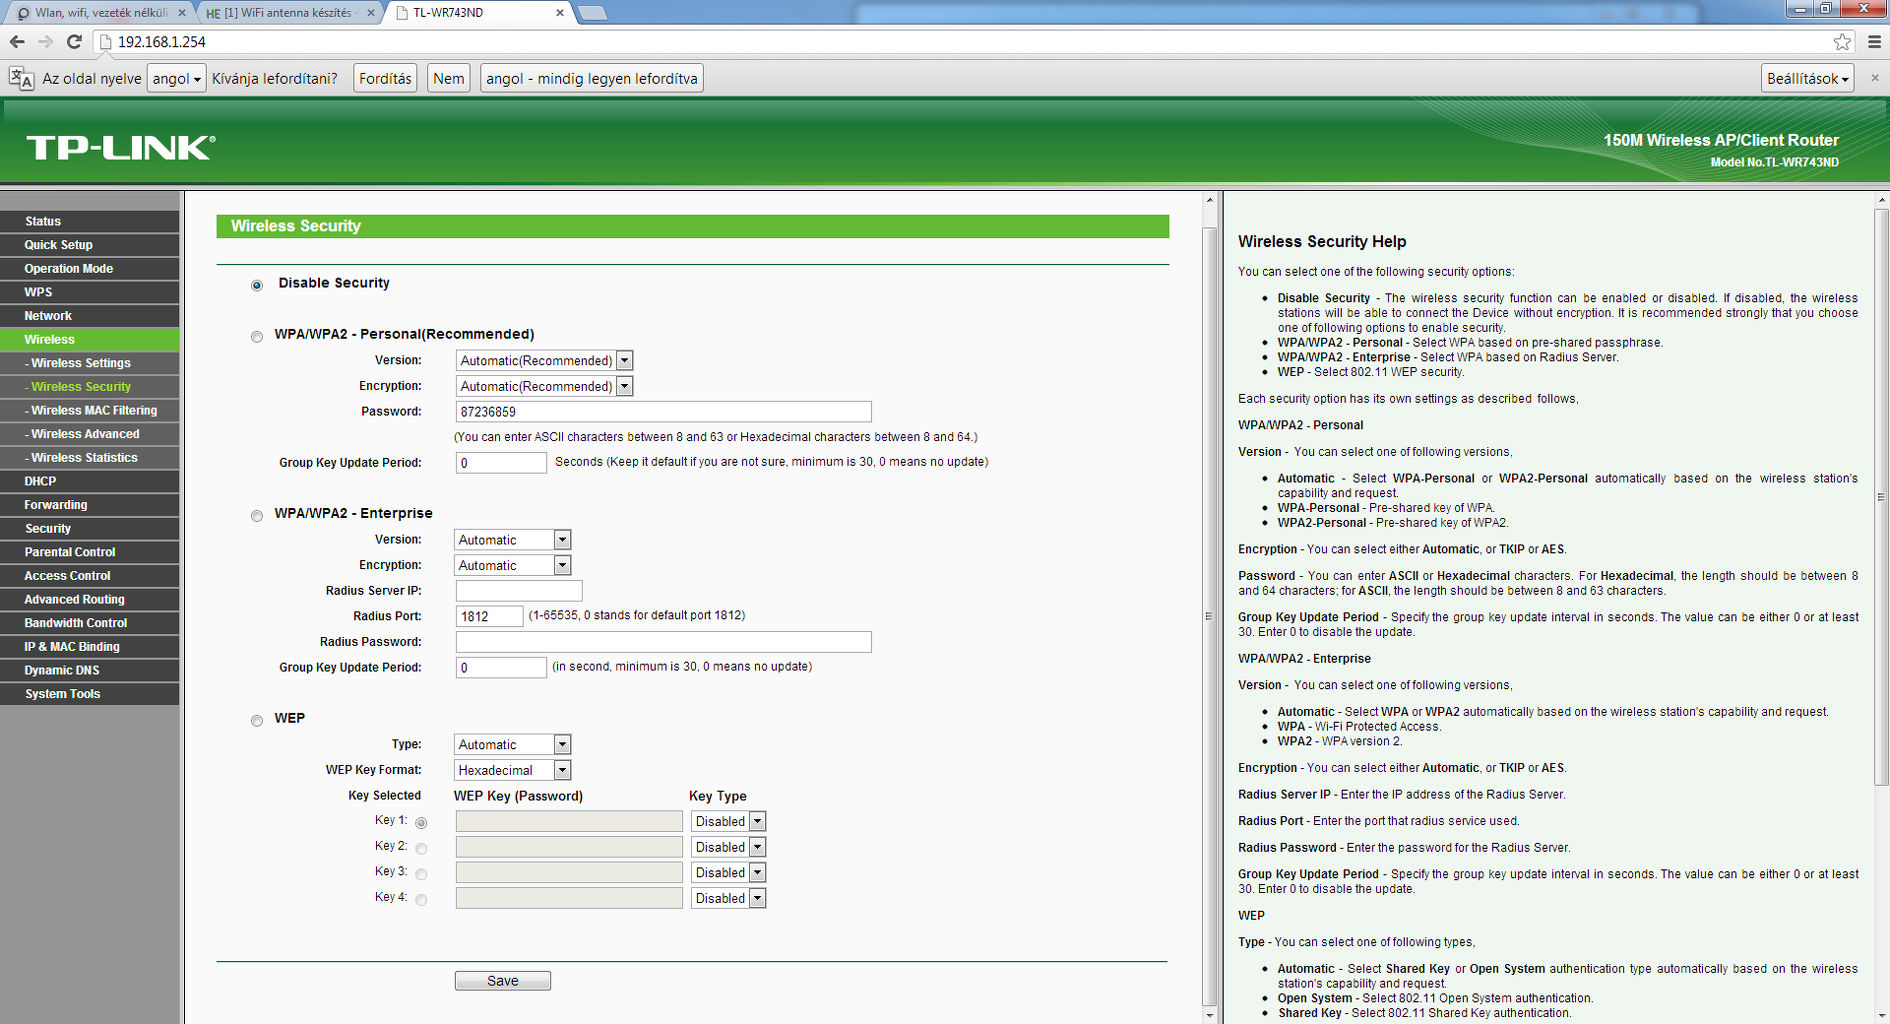Open Wireless Settings submenu

90,363
